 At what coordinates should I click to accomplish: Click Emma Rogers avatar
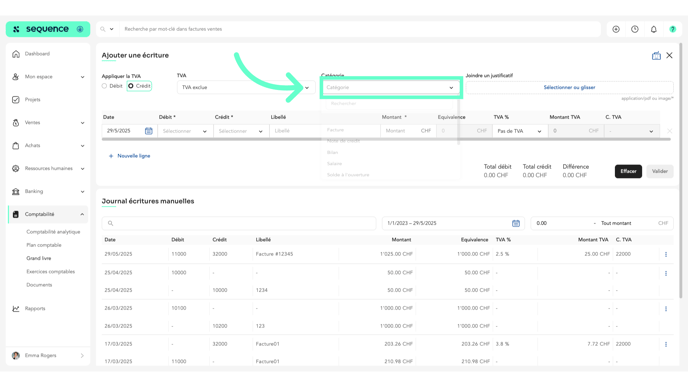point(16,355)
